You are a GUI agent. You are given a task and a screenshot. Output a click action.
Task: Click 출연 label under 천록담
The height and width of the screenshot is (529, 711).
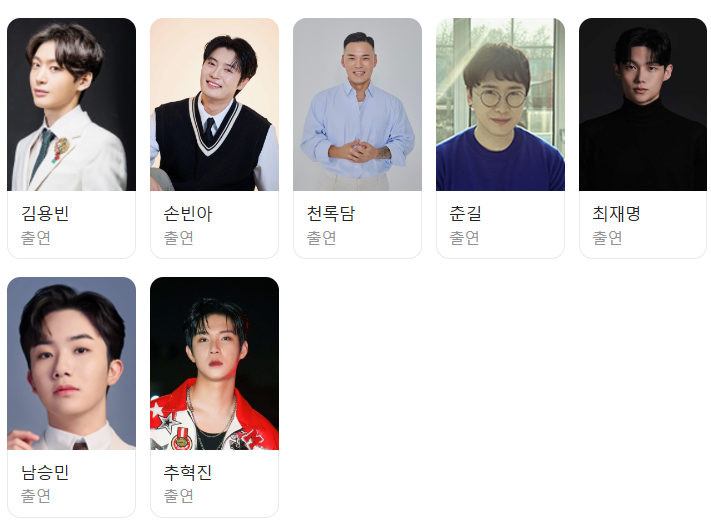(321, 238)
